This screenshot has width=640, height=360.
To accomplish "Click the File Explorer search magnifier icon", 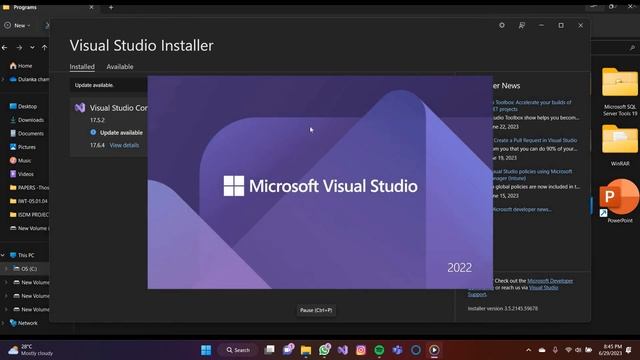I will (632, 48).
